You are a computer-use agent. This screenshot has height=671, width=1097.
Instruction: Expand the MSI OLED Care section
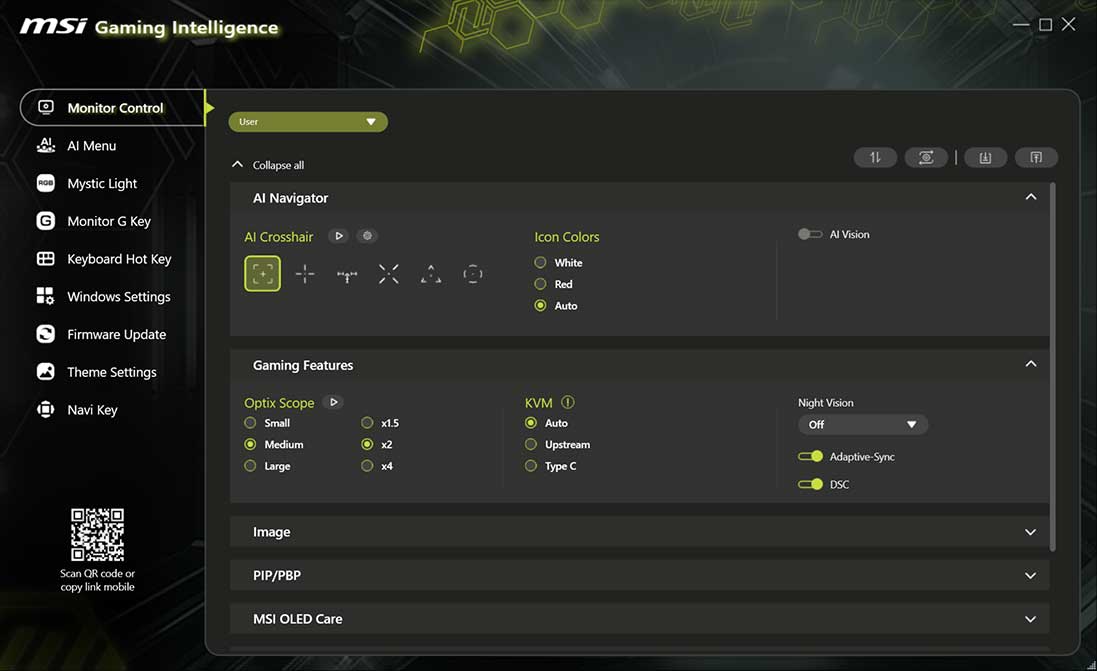click(x=639, y=619)
